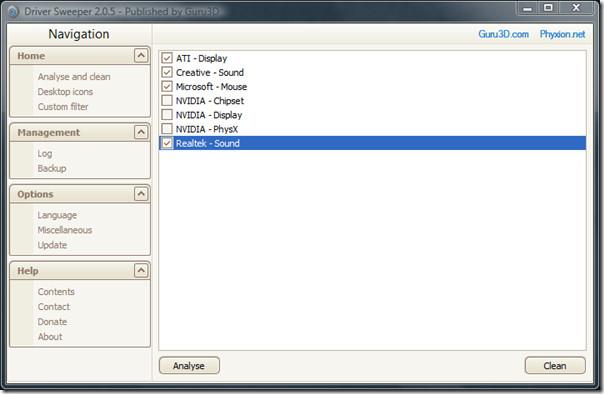Viewport: 604px width, 394px height.
Task: Maximize the Driver Sweeper window
Action: 548,8
